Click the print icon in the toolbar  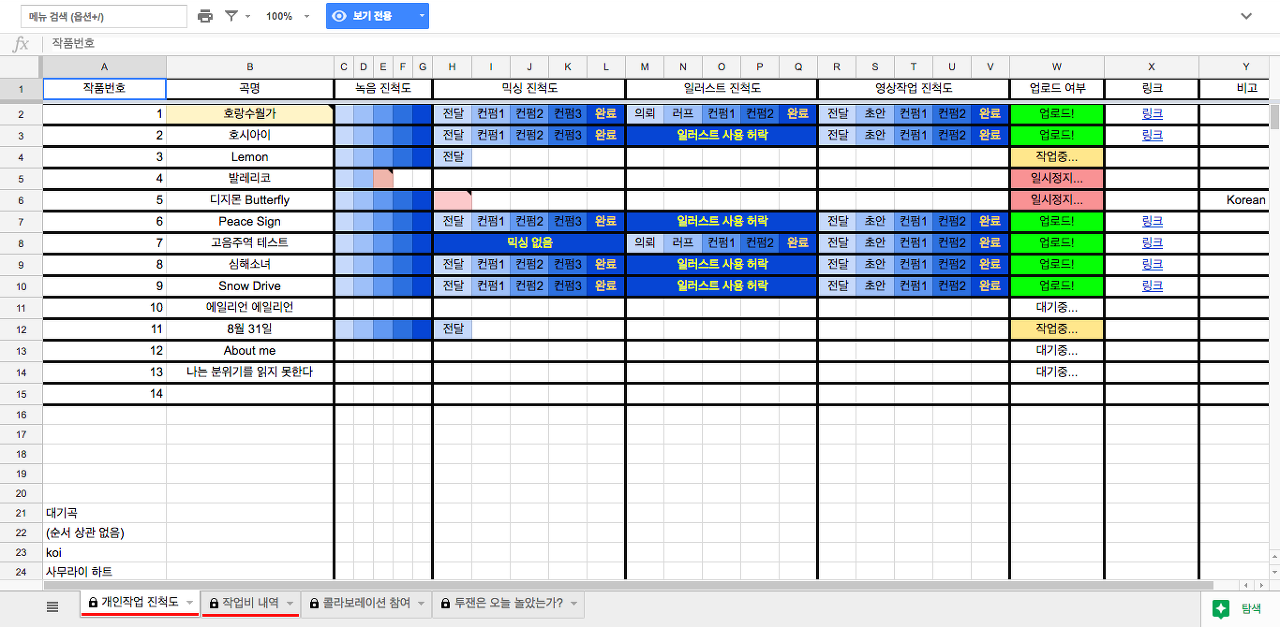(208, 16)
